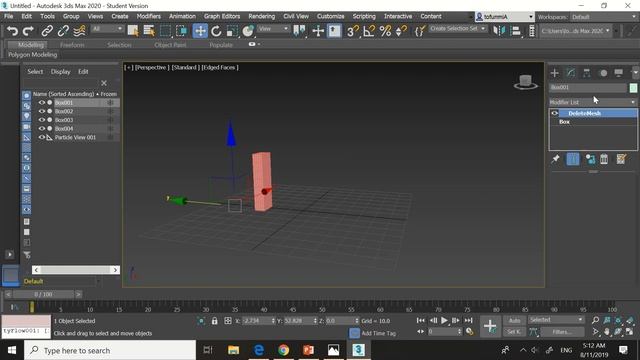
Task: Toggle visibility eye of Box001
Action: (x=42, y=102)
